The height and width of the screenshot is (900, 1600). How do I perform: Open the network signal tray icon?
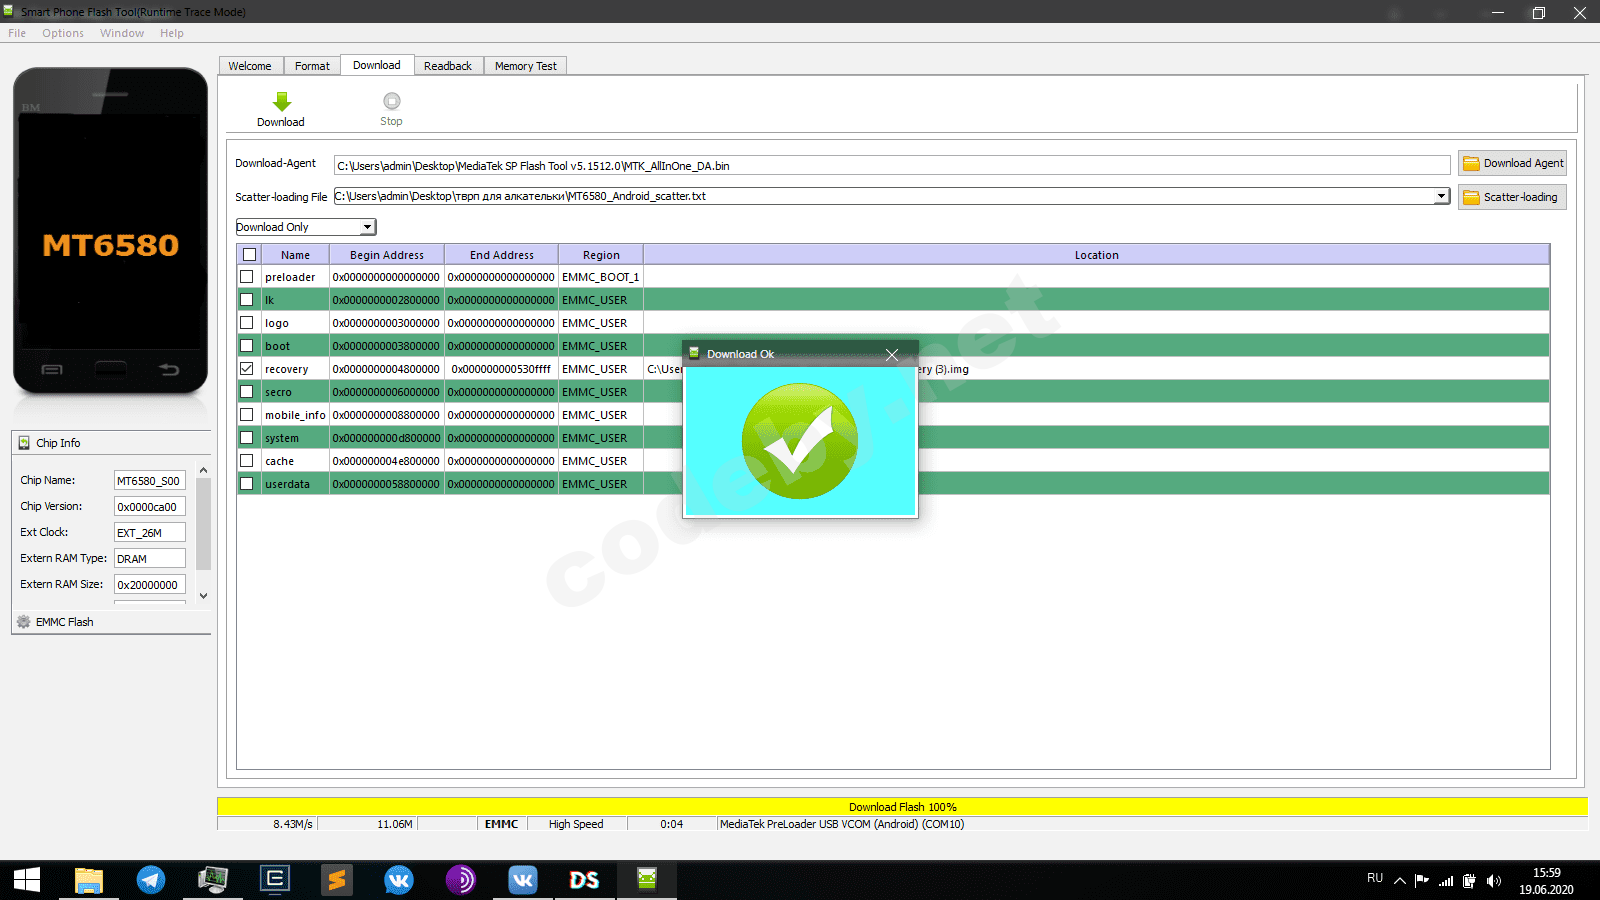1446,881
